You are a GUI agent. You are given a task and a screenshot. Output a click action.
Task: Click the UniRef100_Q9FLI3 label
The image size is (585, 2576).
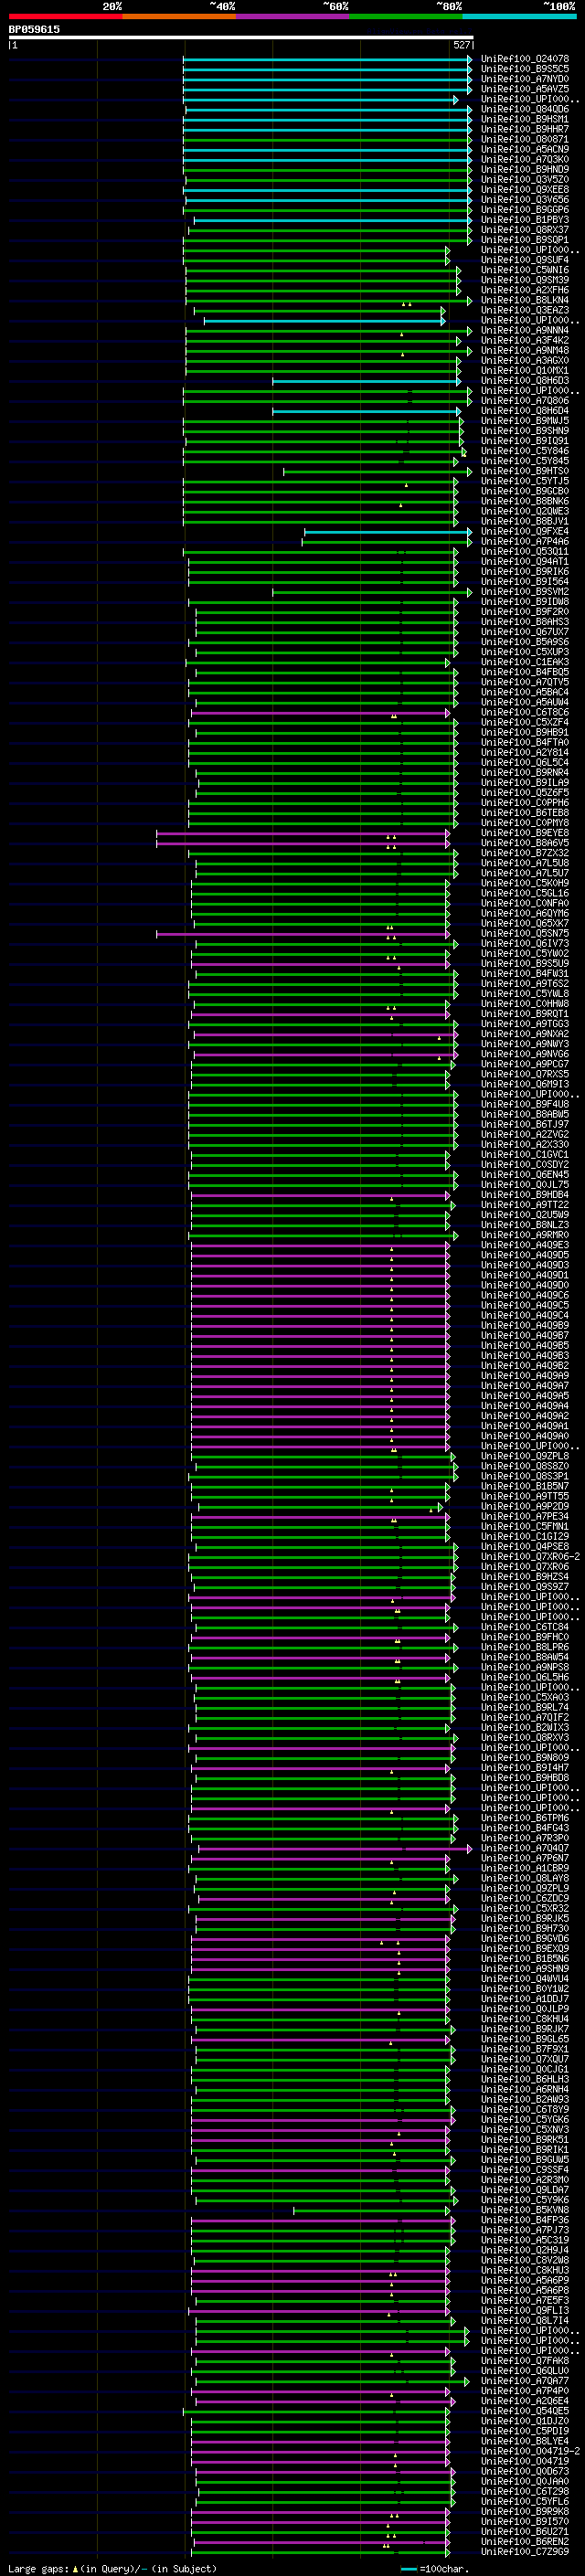point(525,2311)
